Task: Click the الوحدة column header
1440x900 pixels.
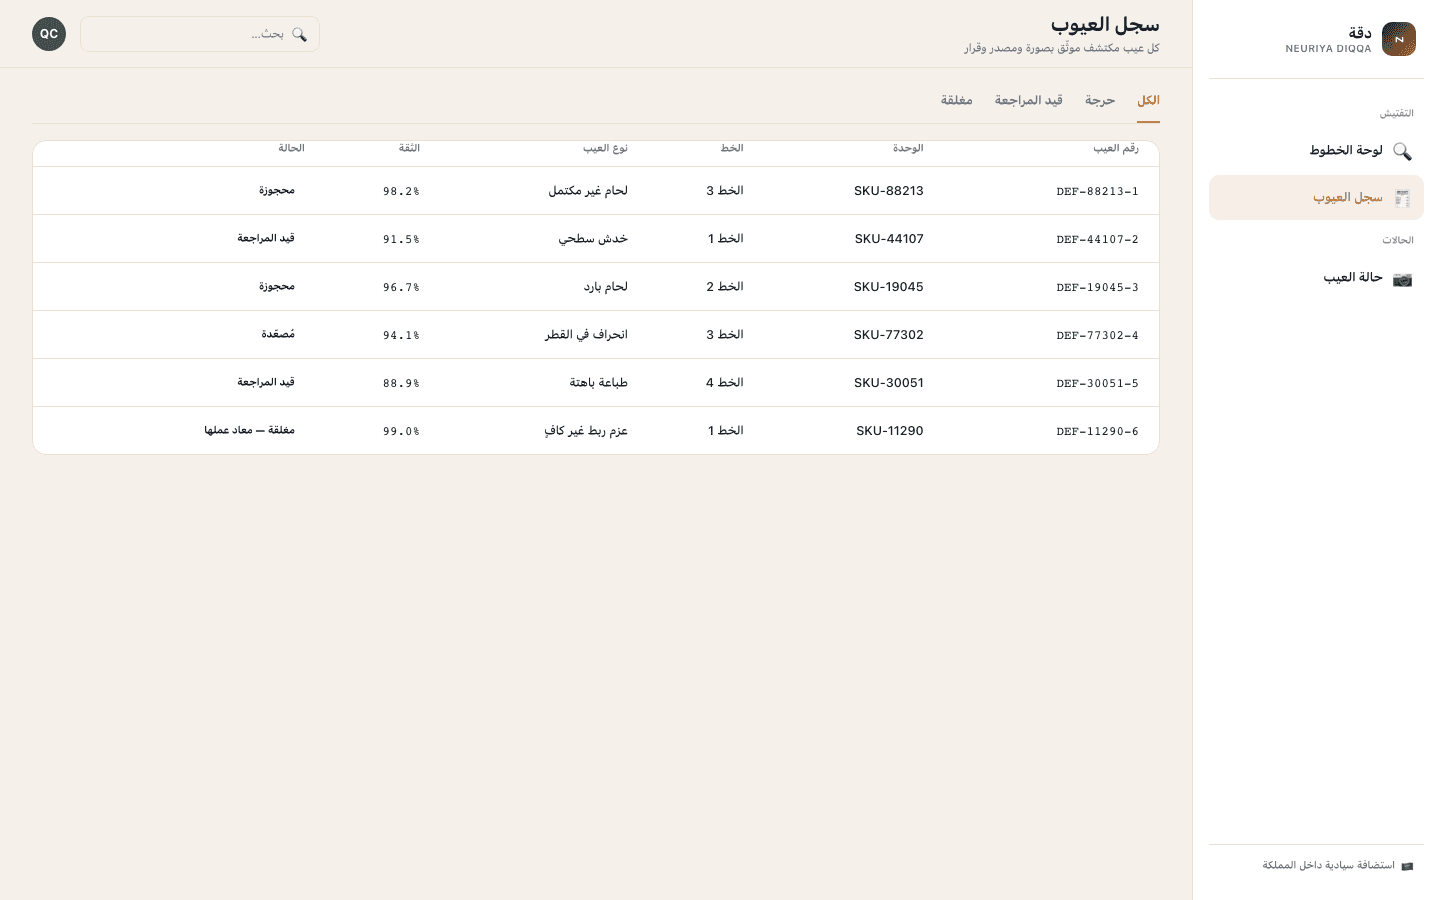Action: click(908, 148)
